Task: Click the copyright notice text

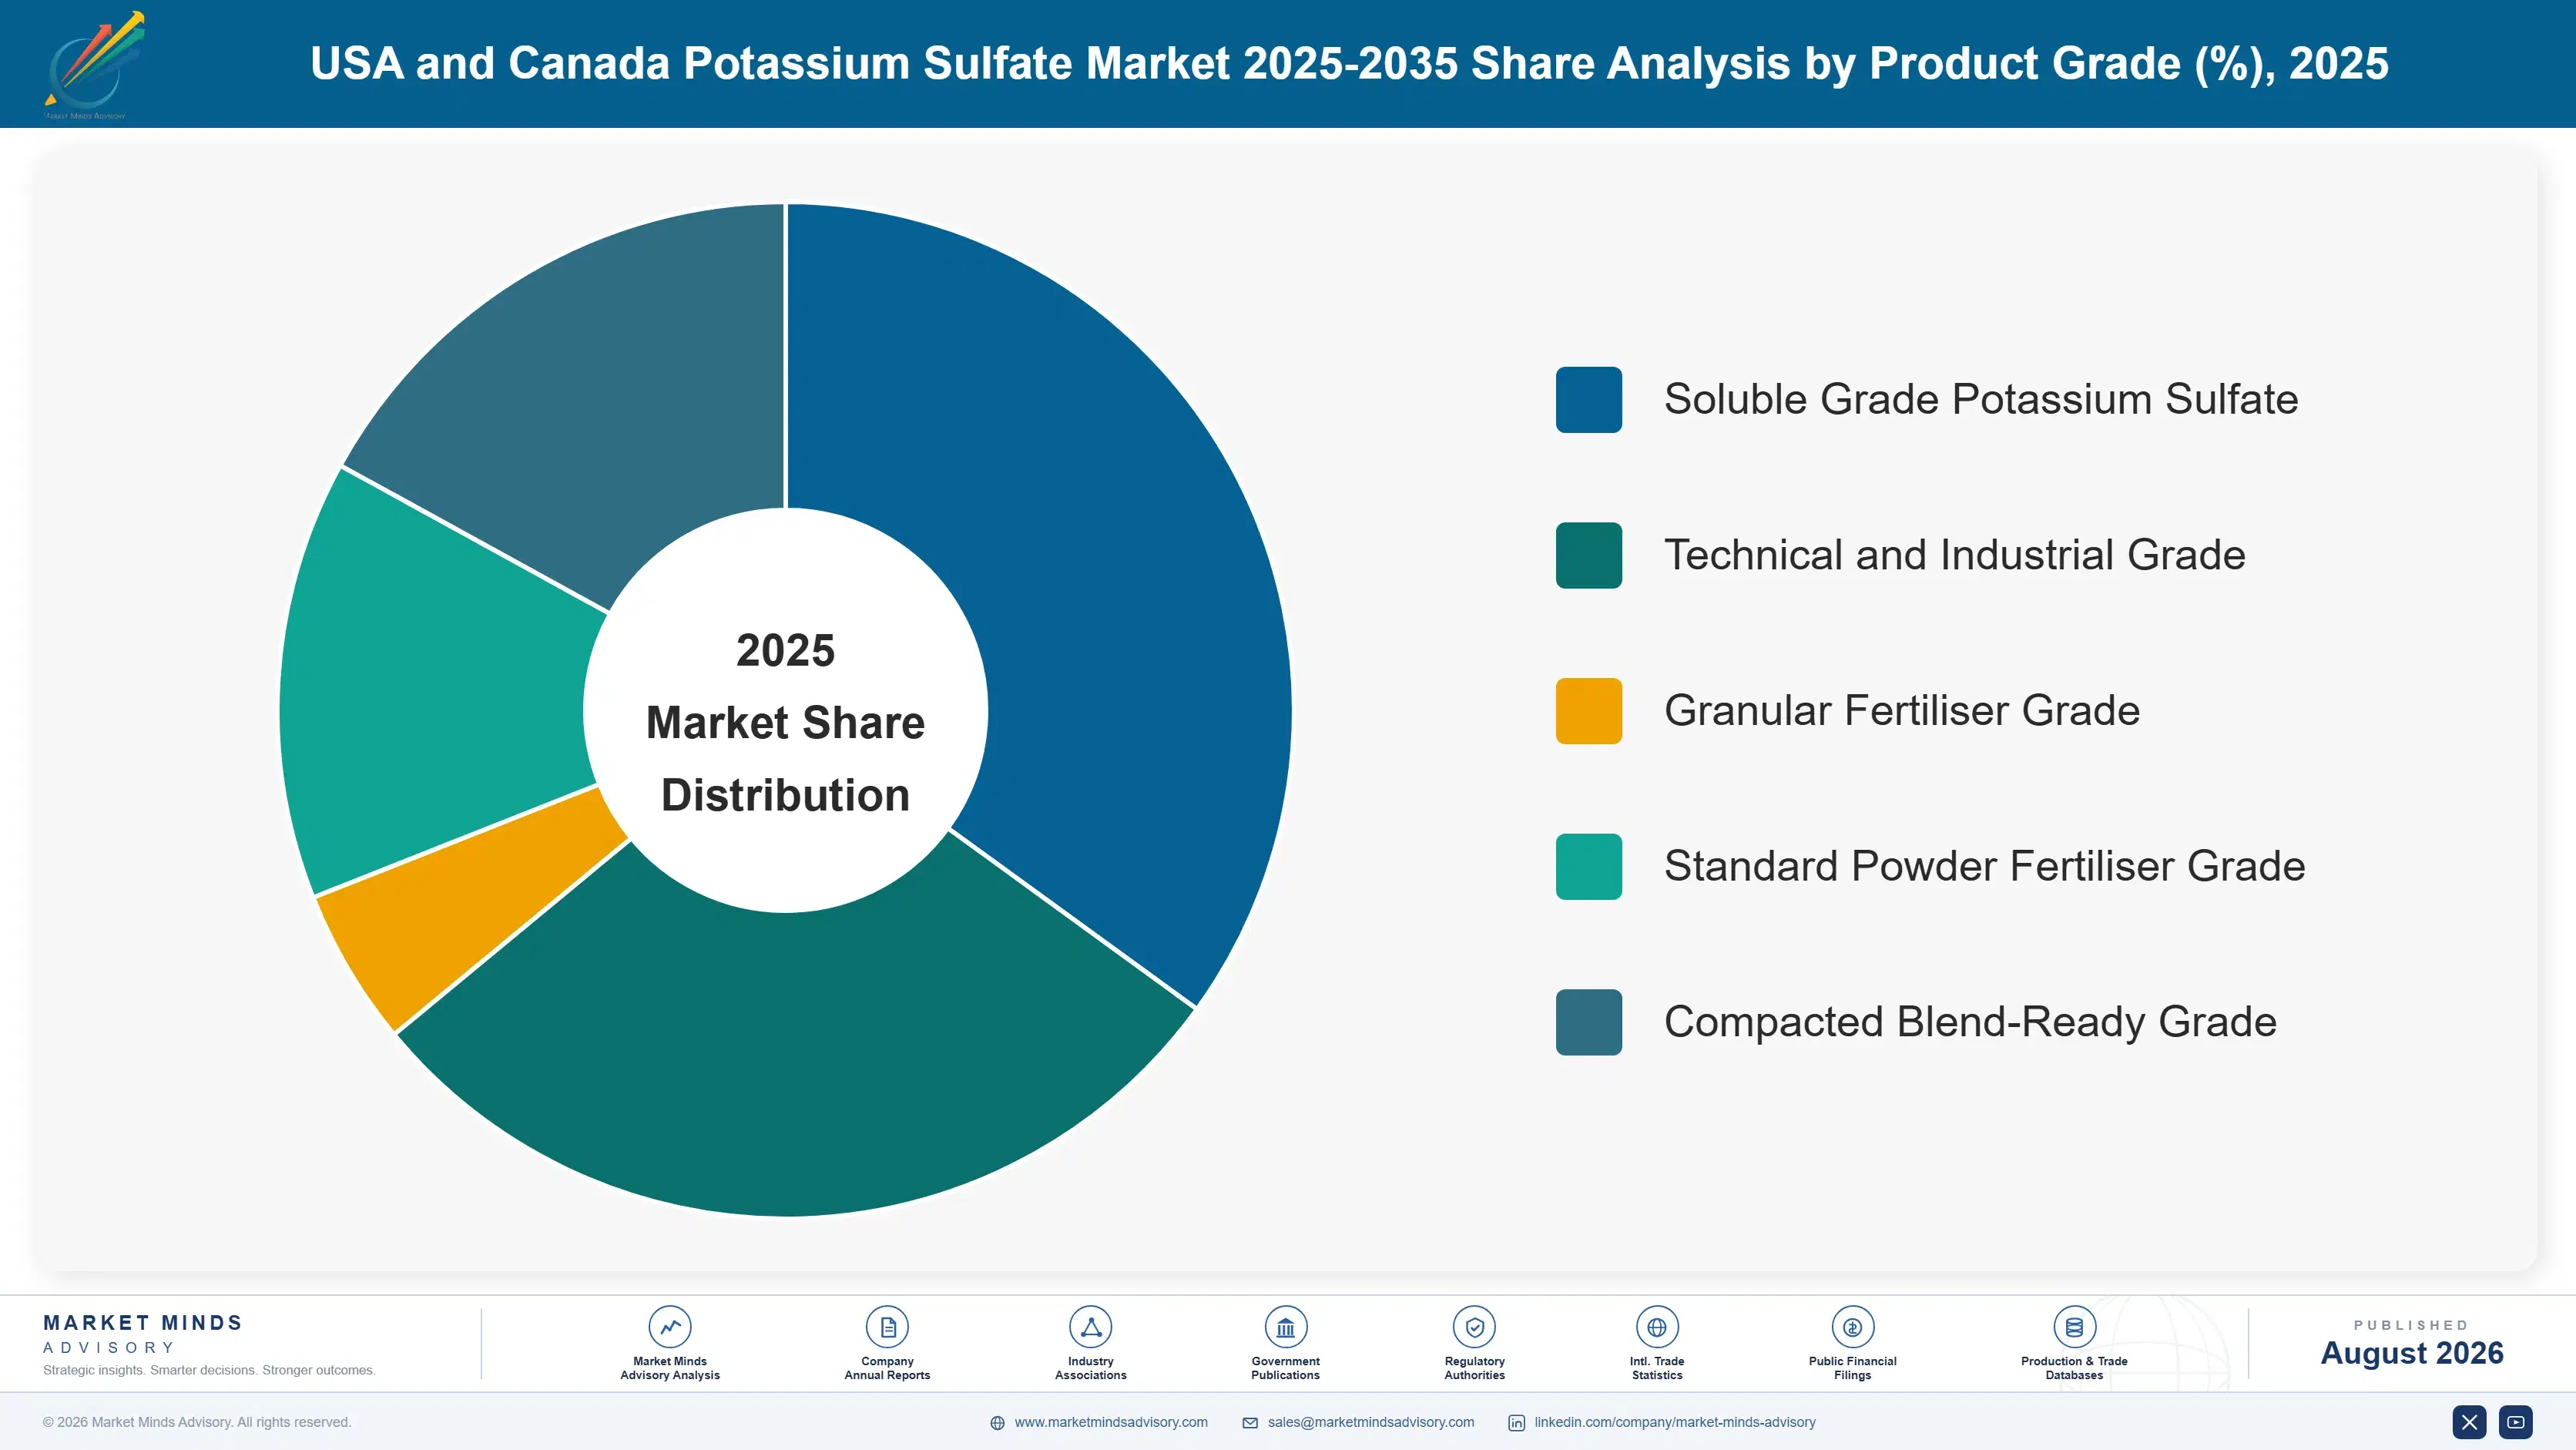Action: coord(197,1422)
